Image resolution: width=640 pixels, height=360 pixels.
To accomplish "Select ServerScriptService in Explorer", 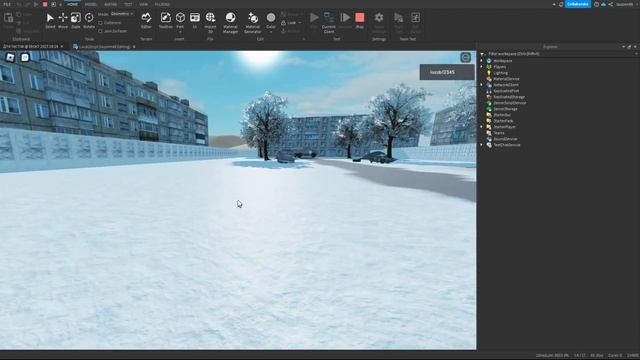I will point(509,103).
